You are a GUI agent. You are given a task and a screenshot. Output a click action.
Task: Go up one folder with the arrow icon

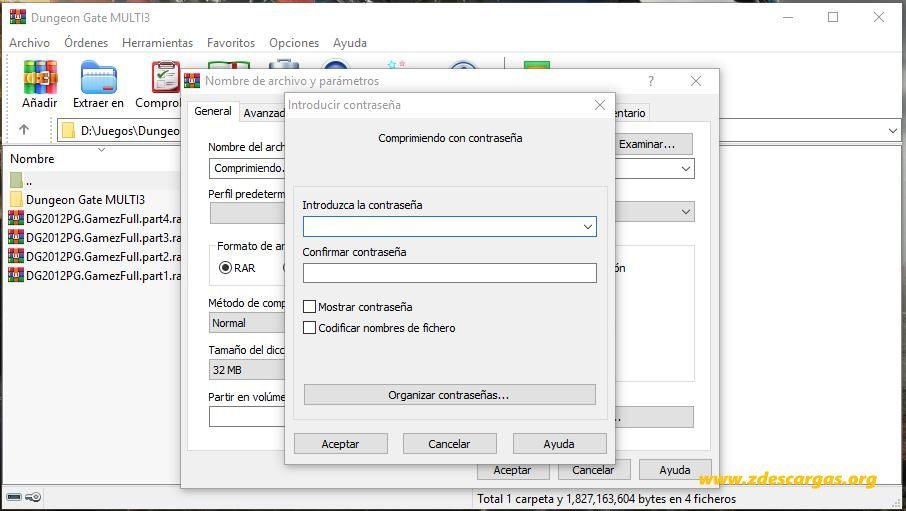click(x=24, y=129)
